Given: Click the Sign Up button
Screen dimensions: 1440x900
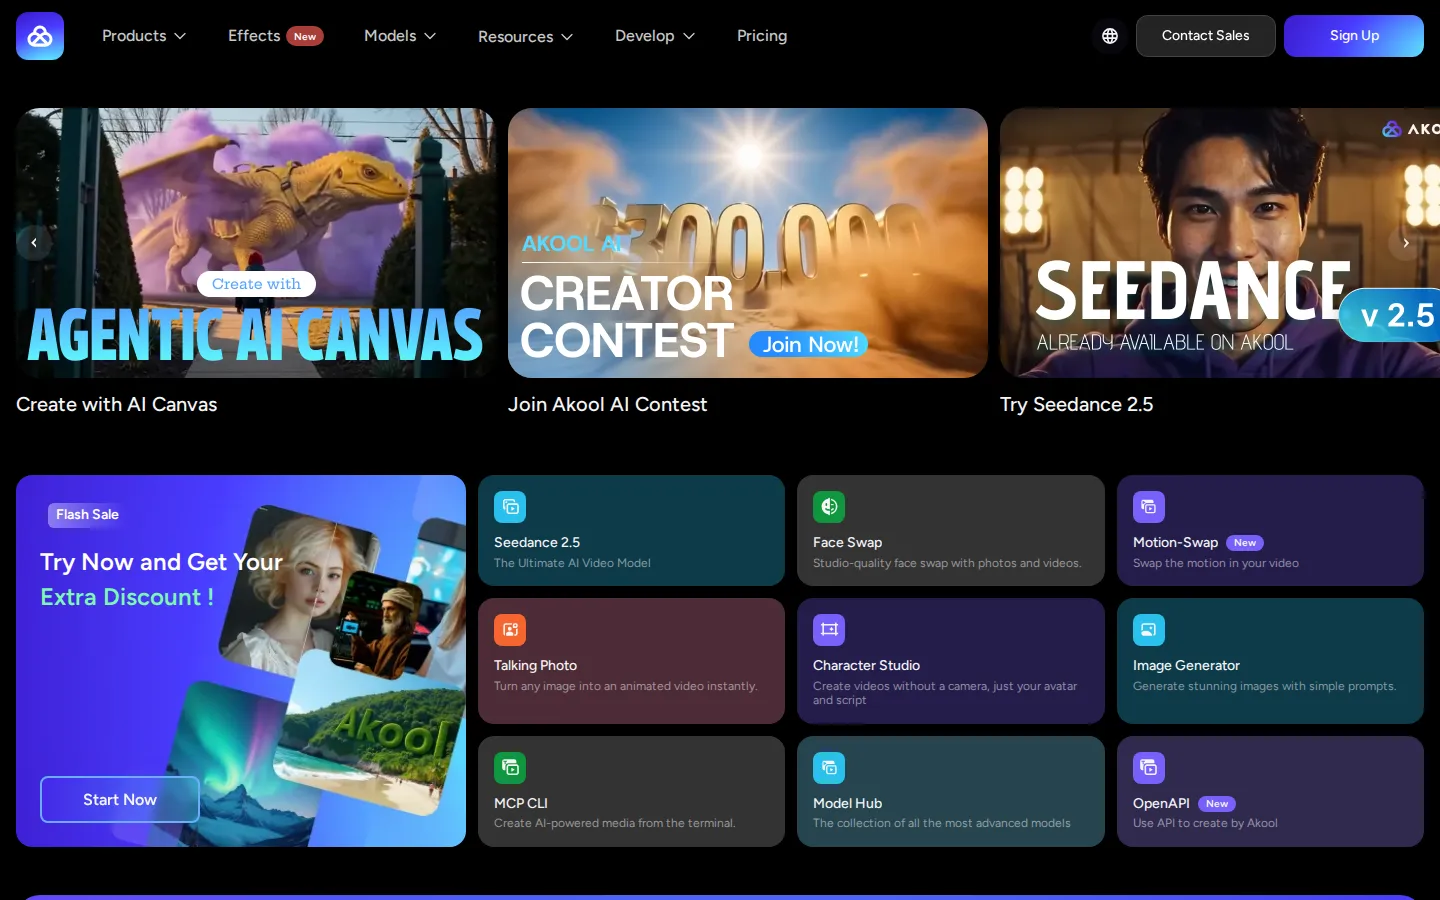Looking at the screenshot, I should coord(1354,36).
